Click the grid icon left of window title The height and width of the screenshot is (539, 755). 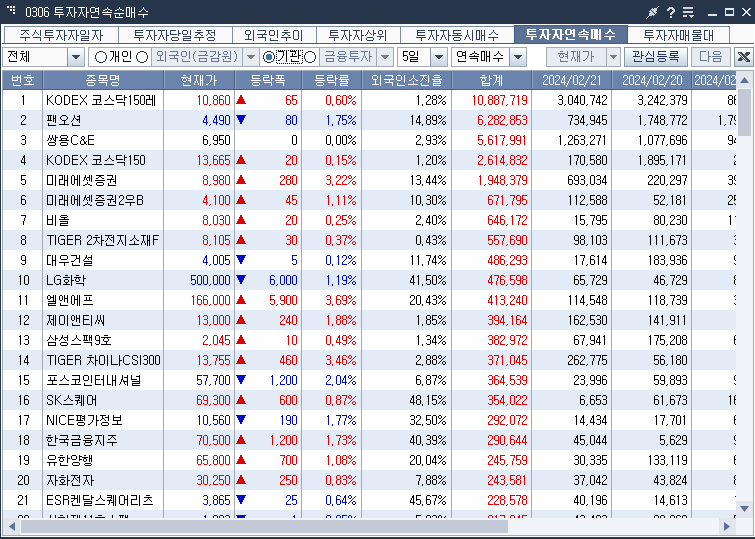click(x=11, y=11)
